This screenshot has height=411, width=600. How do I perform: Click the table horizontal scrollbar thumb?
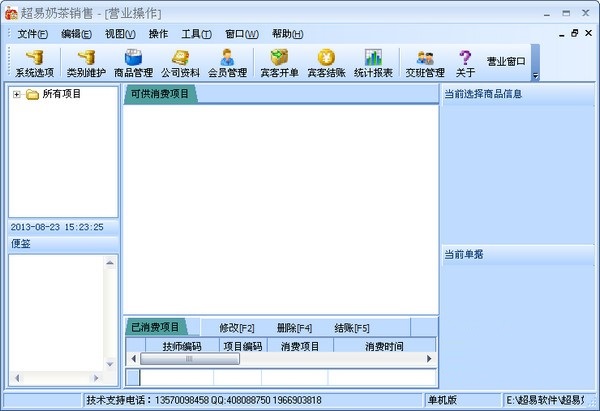[190, 359]
